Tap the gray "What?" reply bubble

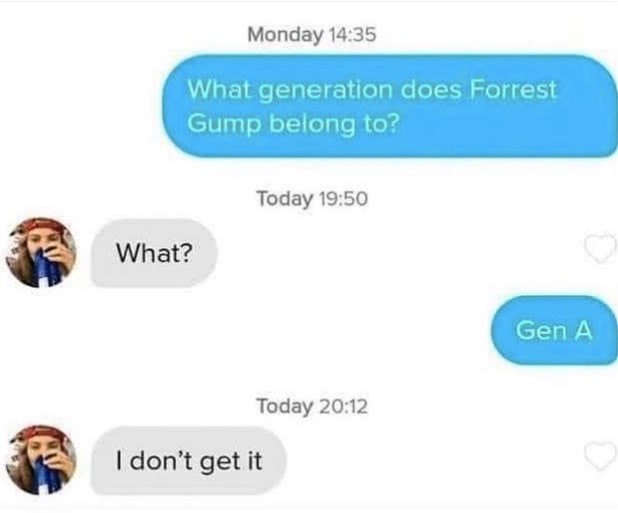154,253
